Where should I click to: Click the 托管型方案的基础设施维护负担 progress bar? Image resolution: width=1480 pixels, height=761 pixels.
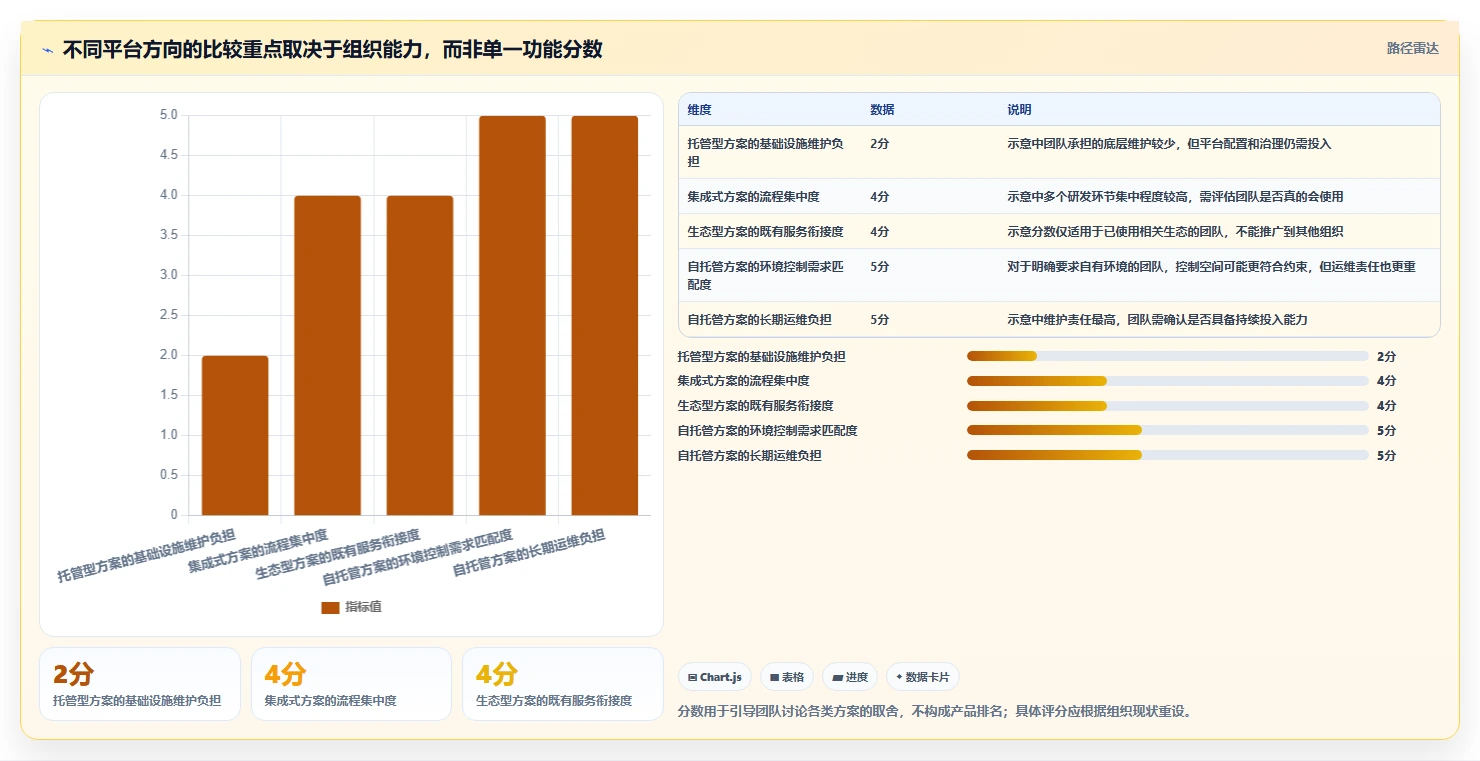1168,356
